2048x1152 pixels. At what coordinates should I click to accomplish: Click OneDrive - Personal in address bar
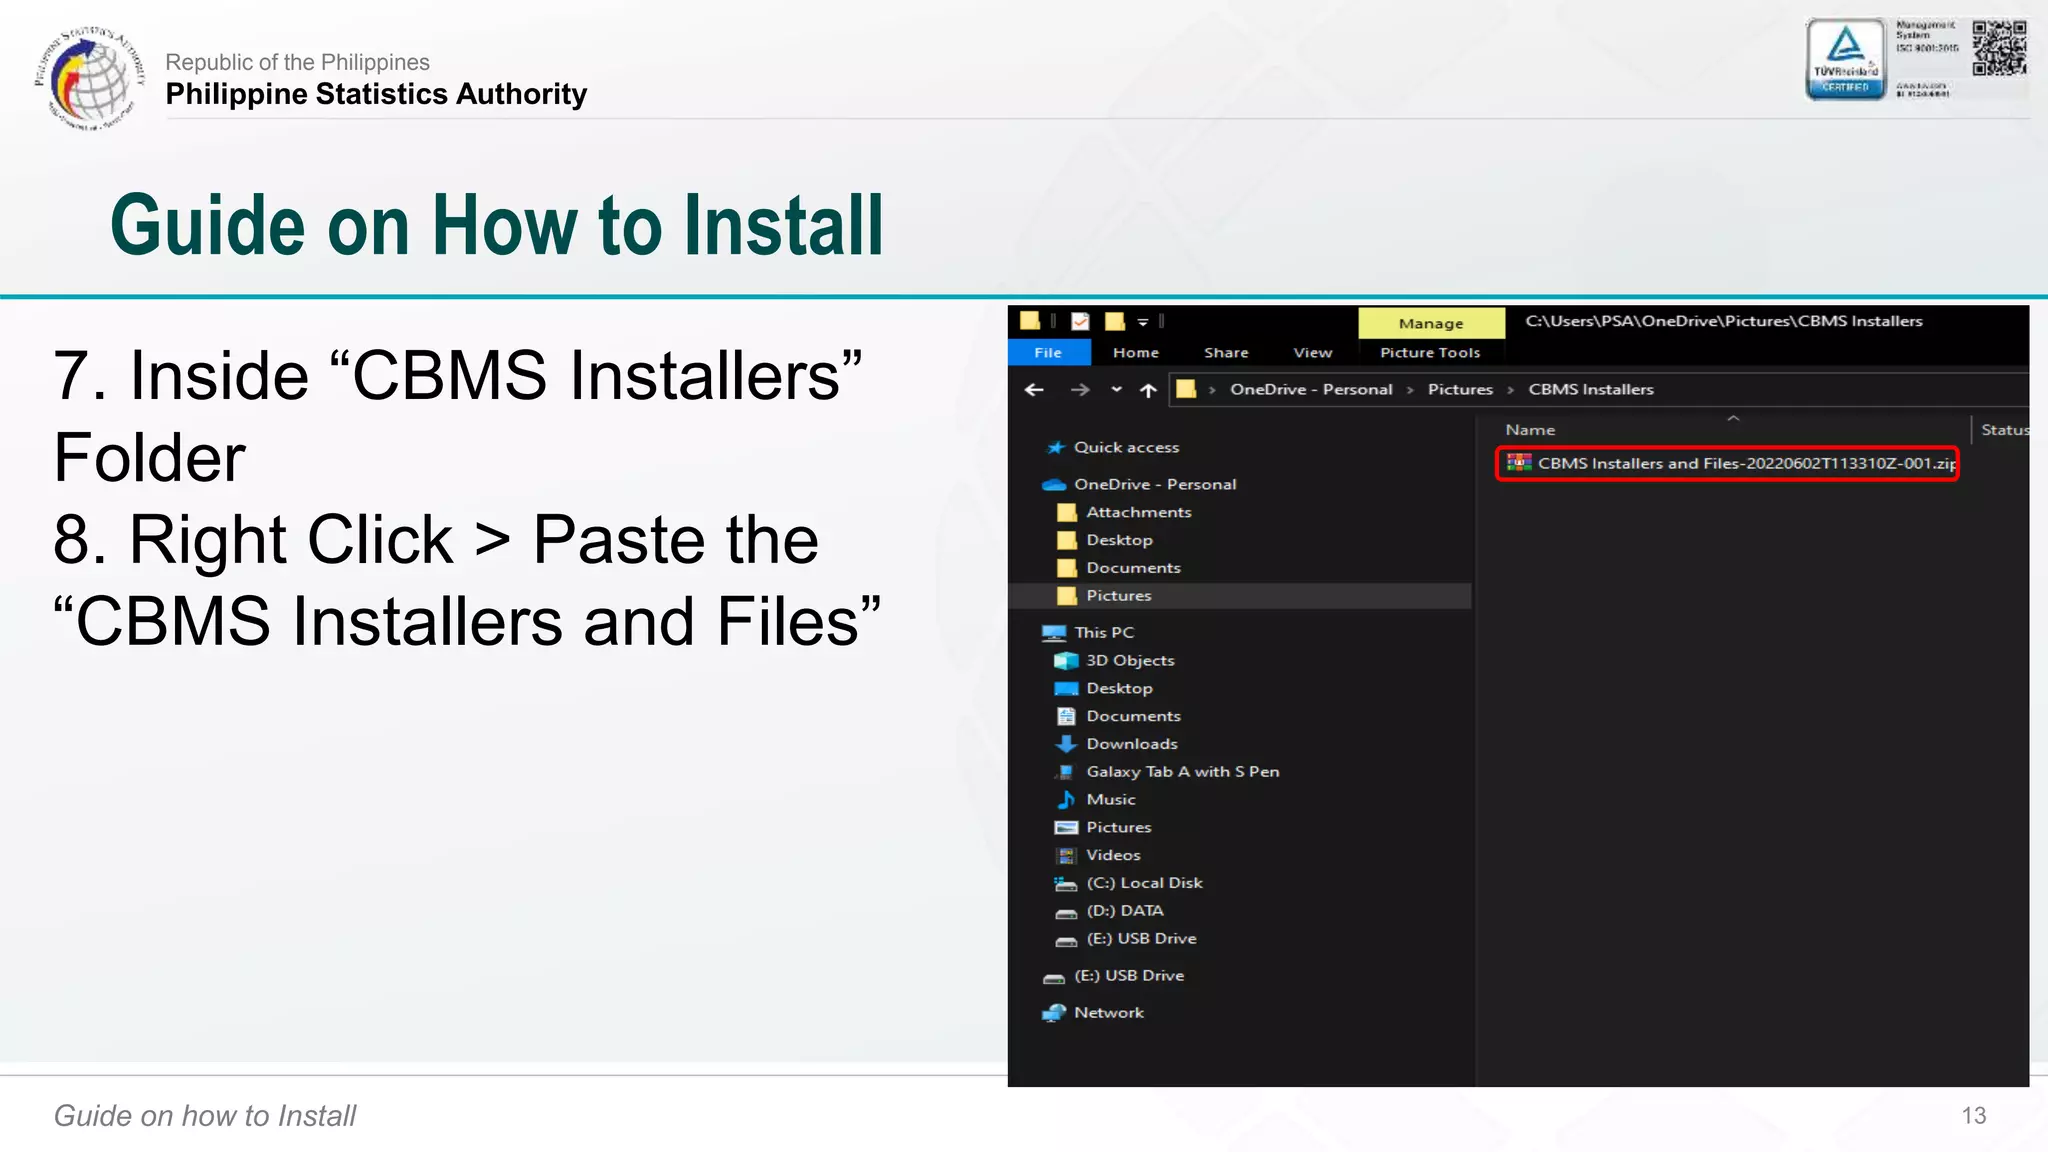[x=1311, y=389]
